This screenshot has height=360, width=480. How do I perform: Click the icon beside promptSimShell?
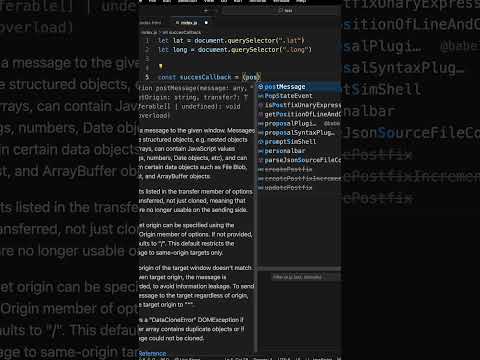[261, 142]
